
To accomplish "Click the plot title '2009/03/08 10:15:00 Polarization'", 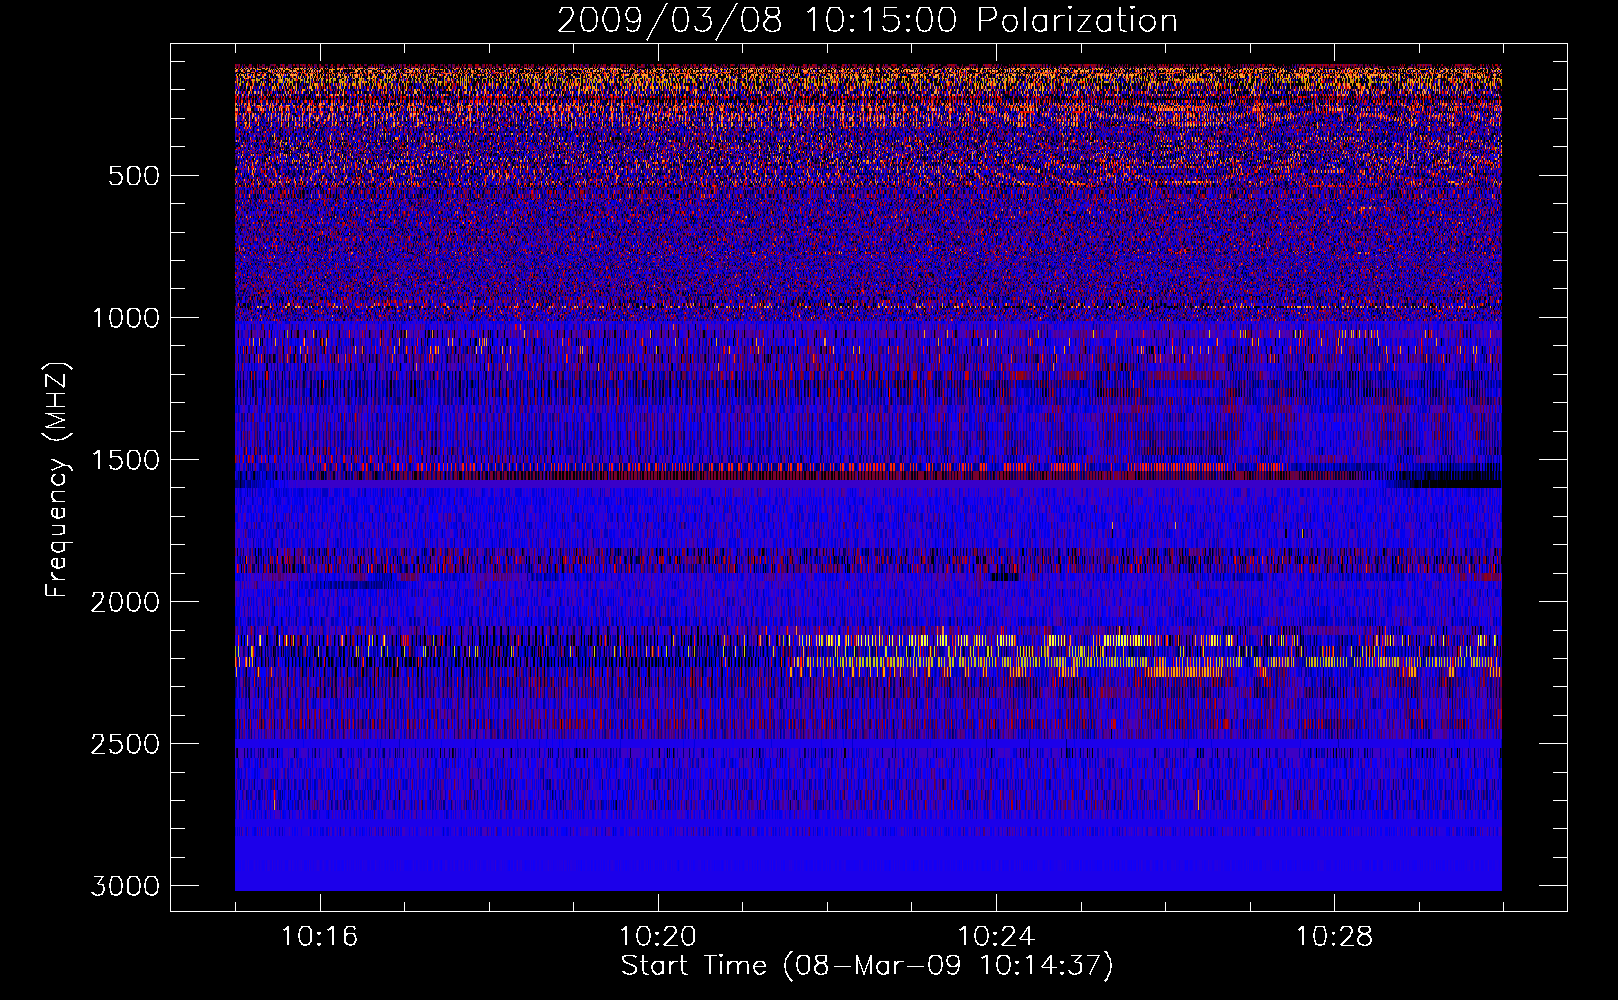I will (x=867, y=20).
